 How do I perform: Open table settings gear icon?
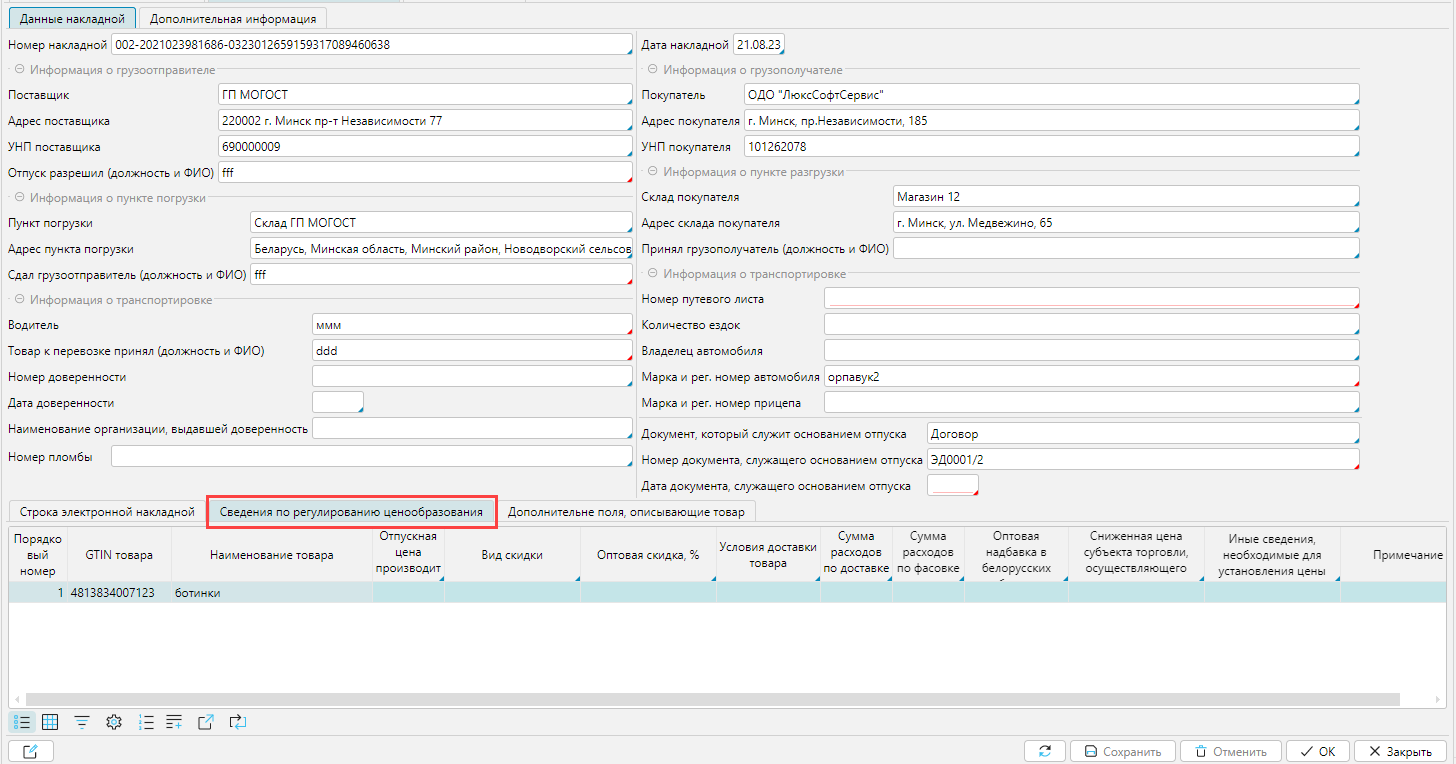tap(114, 721)
